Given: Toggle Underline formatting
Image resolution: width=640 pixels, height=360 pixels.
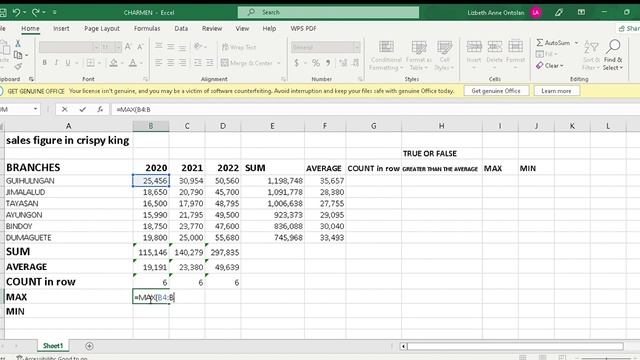Looking at the screenshot, I should (68, 63).
